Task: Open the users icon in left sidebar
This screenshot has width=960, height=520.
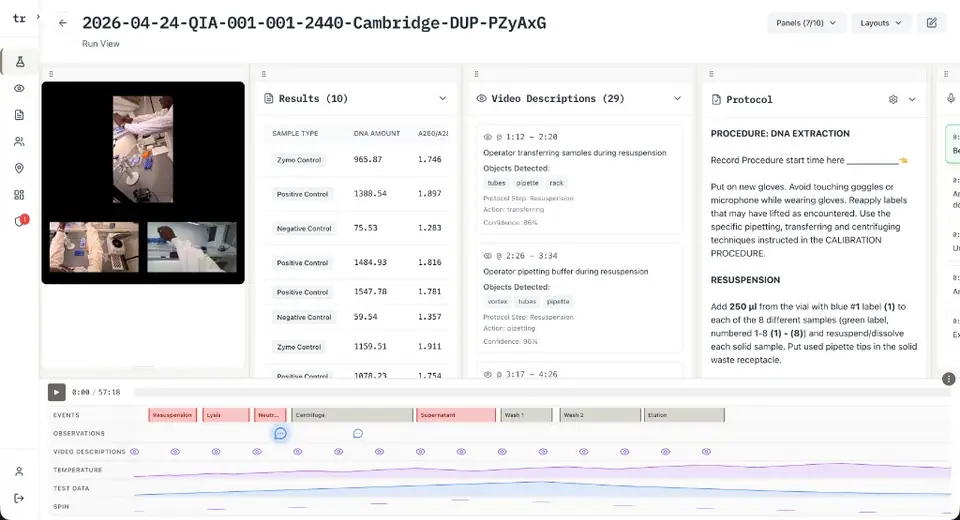Action: pyautogui.click(x=20, y=141)
